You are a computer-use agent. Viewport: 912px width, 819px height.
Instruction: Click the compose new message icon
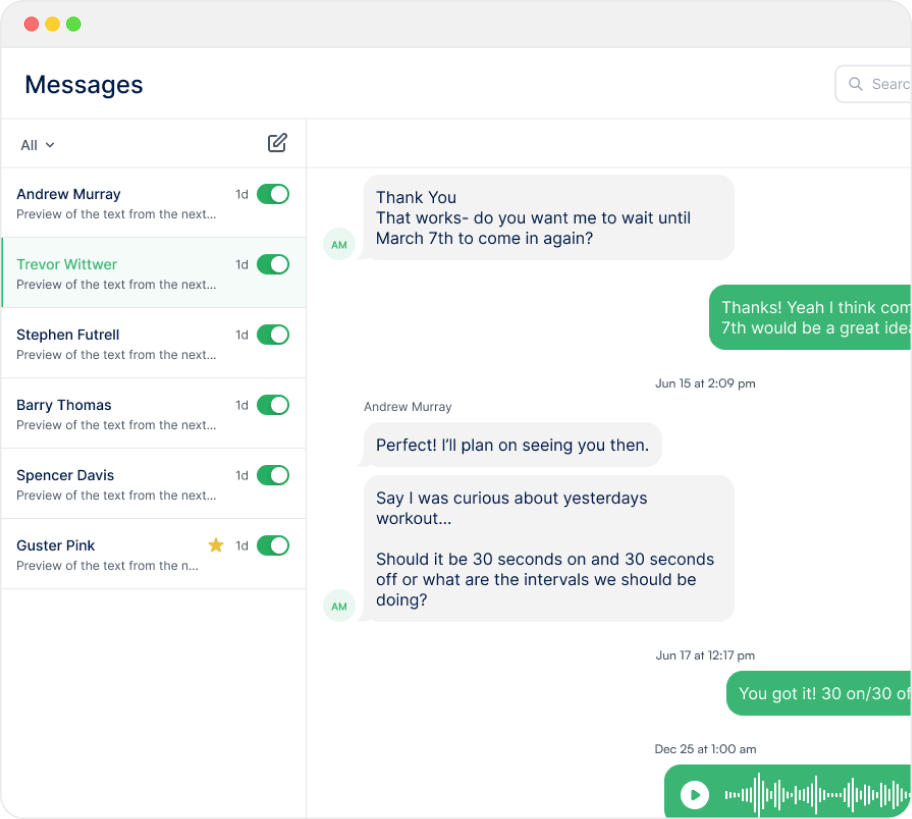[x=277, y=143]
